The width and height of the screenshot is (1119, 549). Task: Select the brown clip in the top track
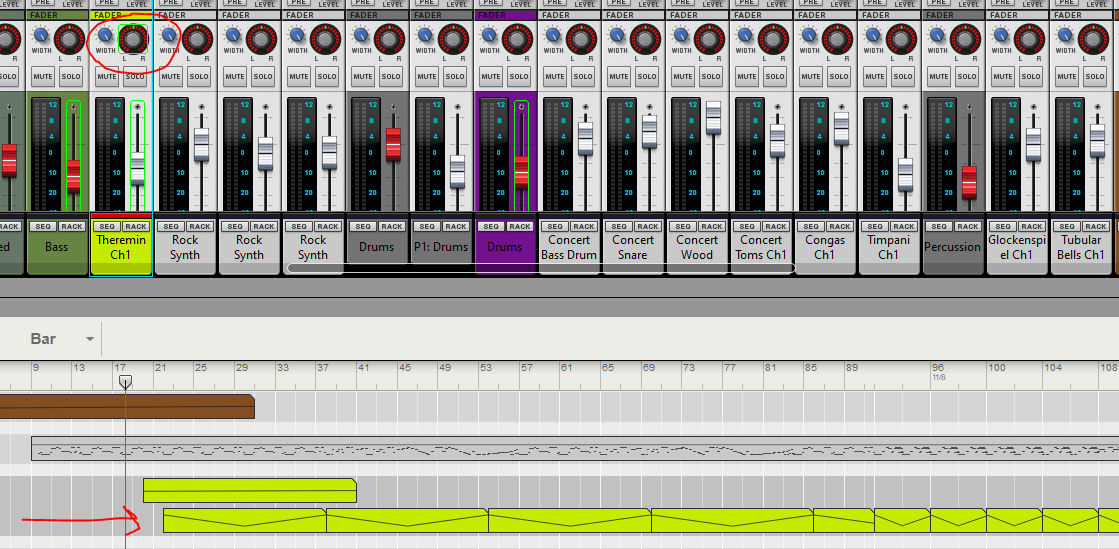tap(125, 406)
